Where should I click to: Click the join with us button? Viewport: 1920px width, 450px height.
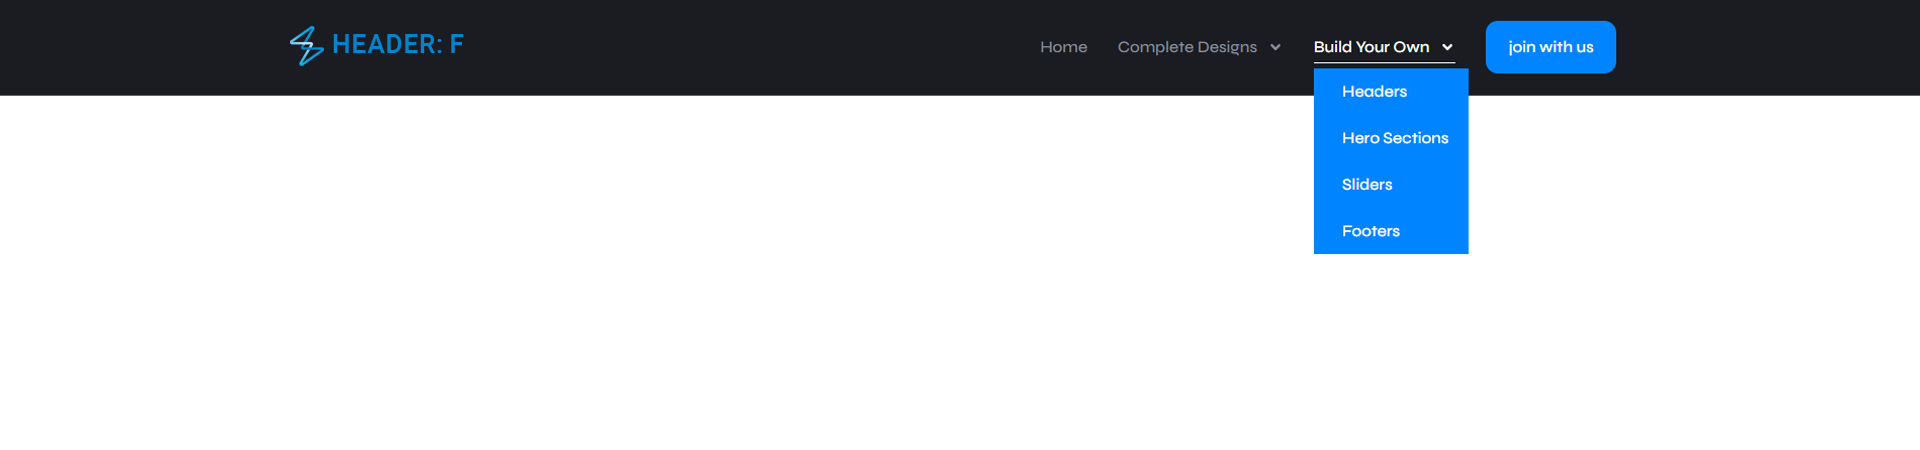(1550, 47)
